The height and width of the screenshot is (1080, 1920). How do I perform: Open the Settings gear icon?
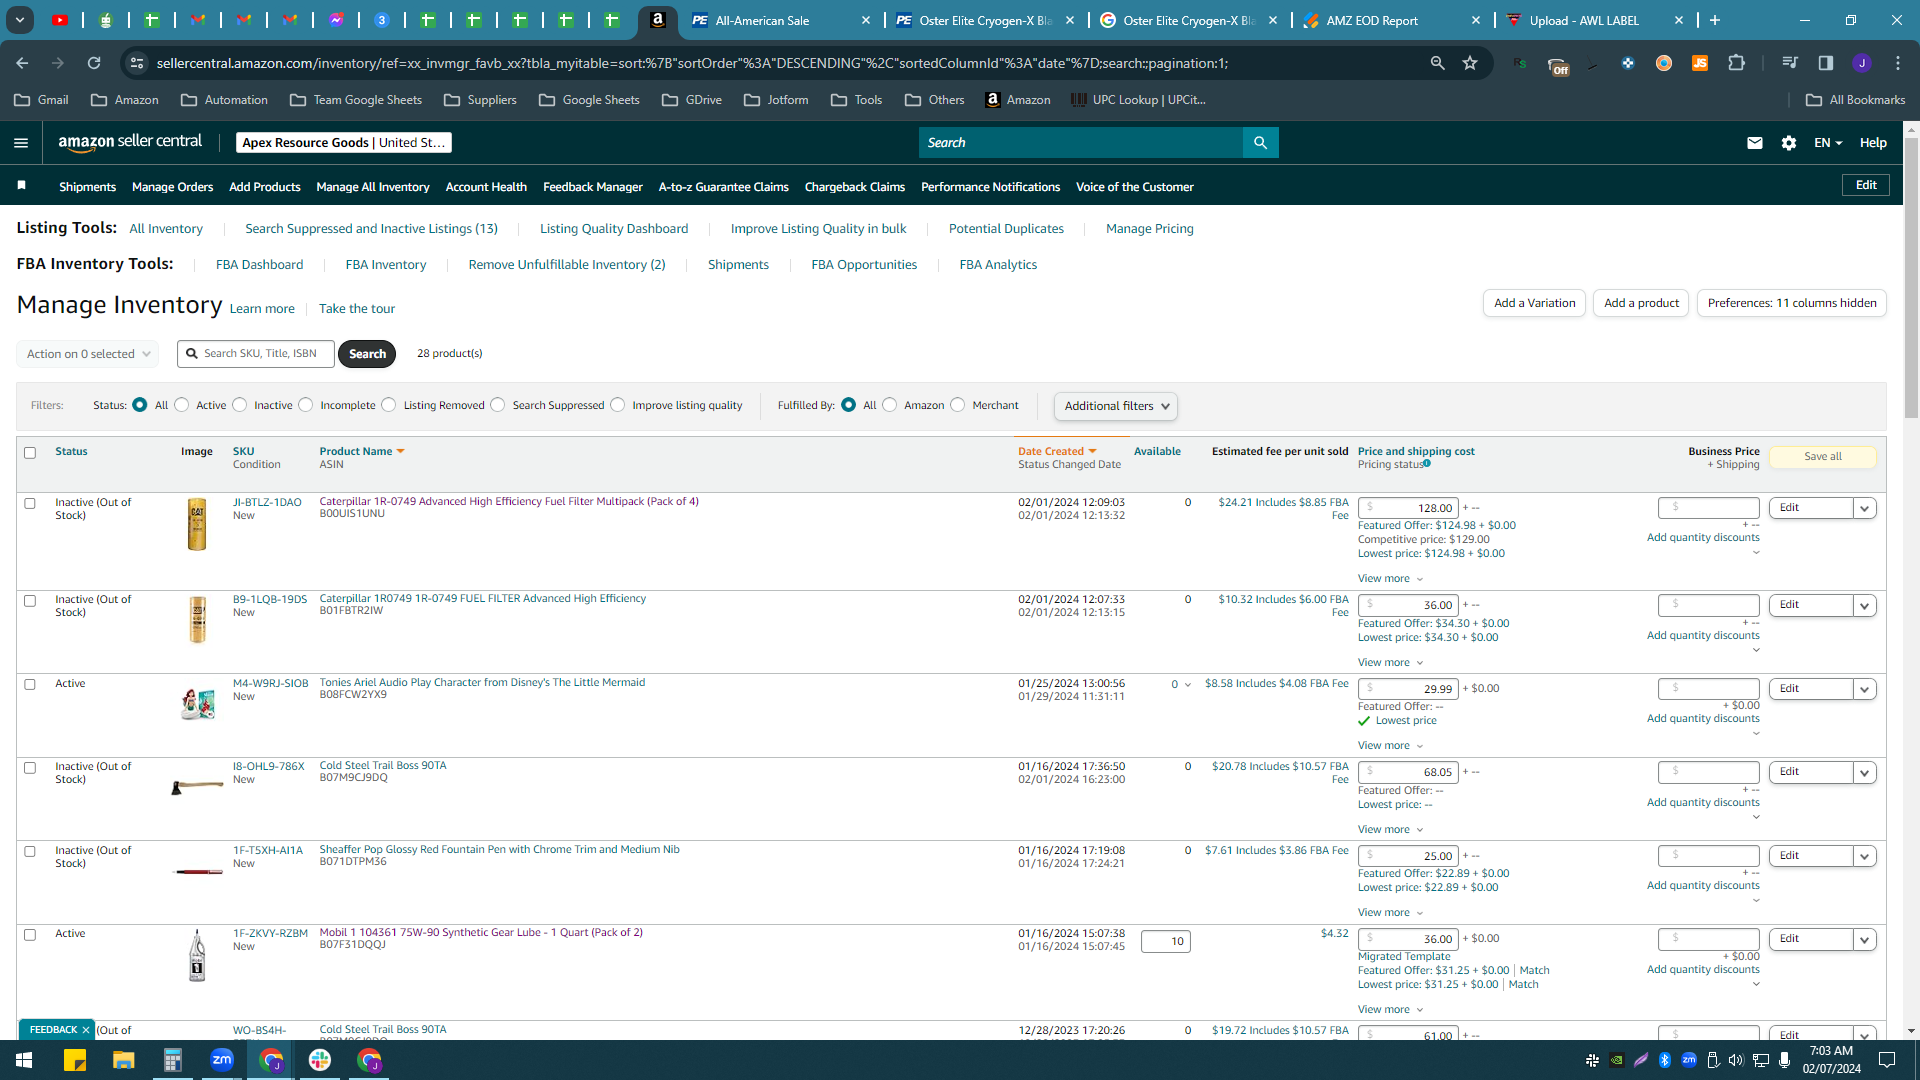(1789, 143)
